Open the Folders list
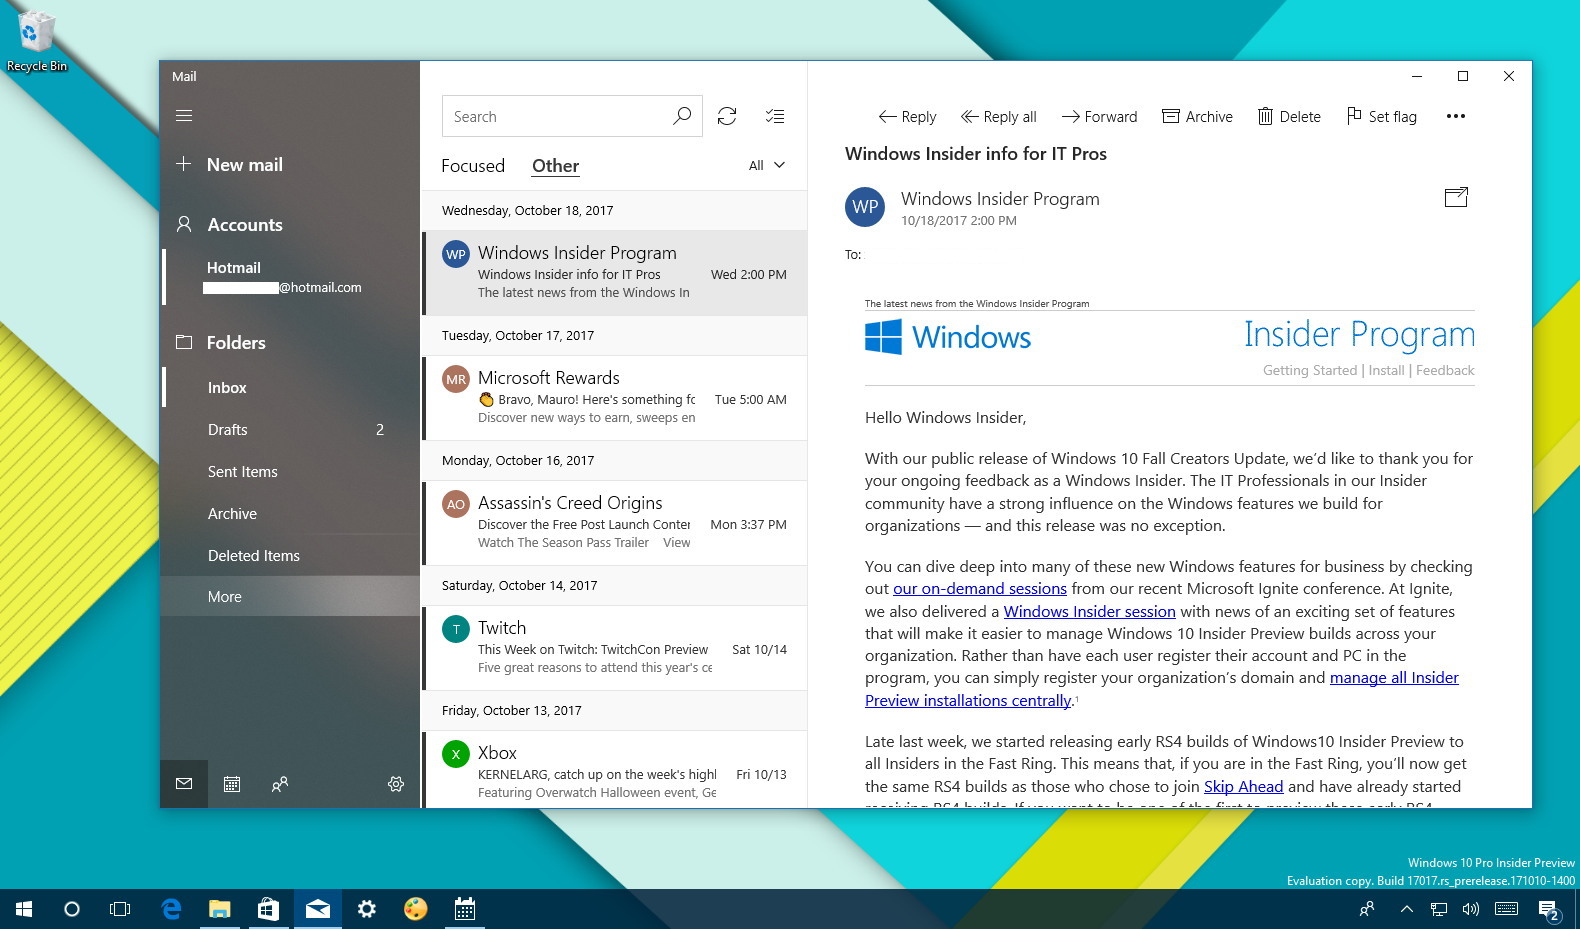1580x929 pixels. [222, 343]
